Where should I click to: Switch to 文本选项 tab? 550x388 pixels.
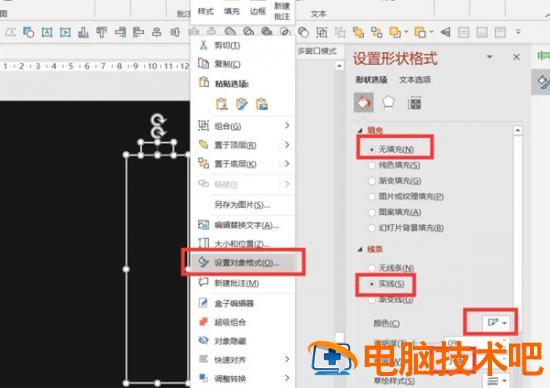click(x=415, y=80)
